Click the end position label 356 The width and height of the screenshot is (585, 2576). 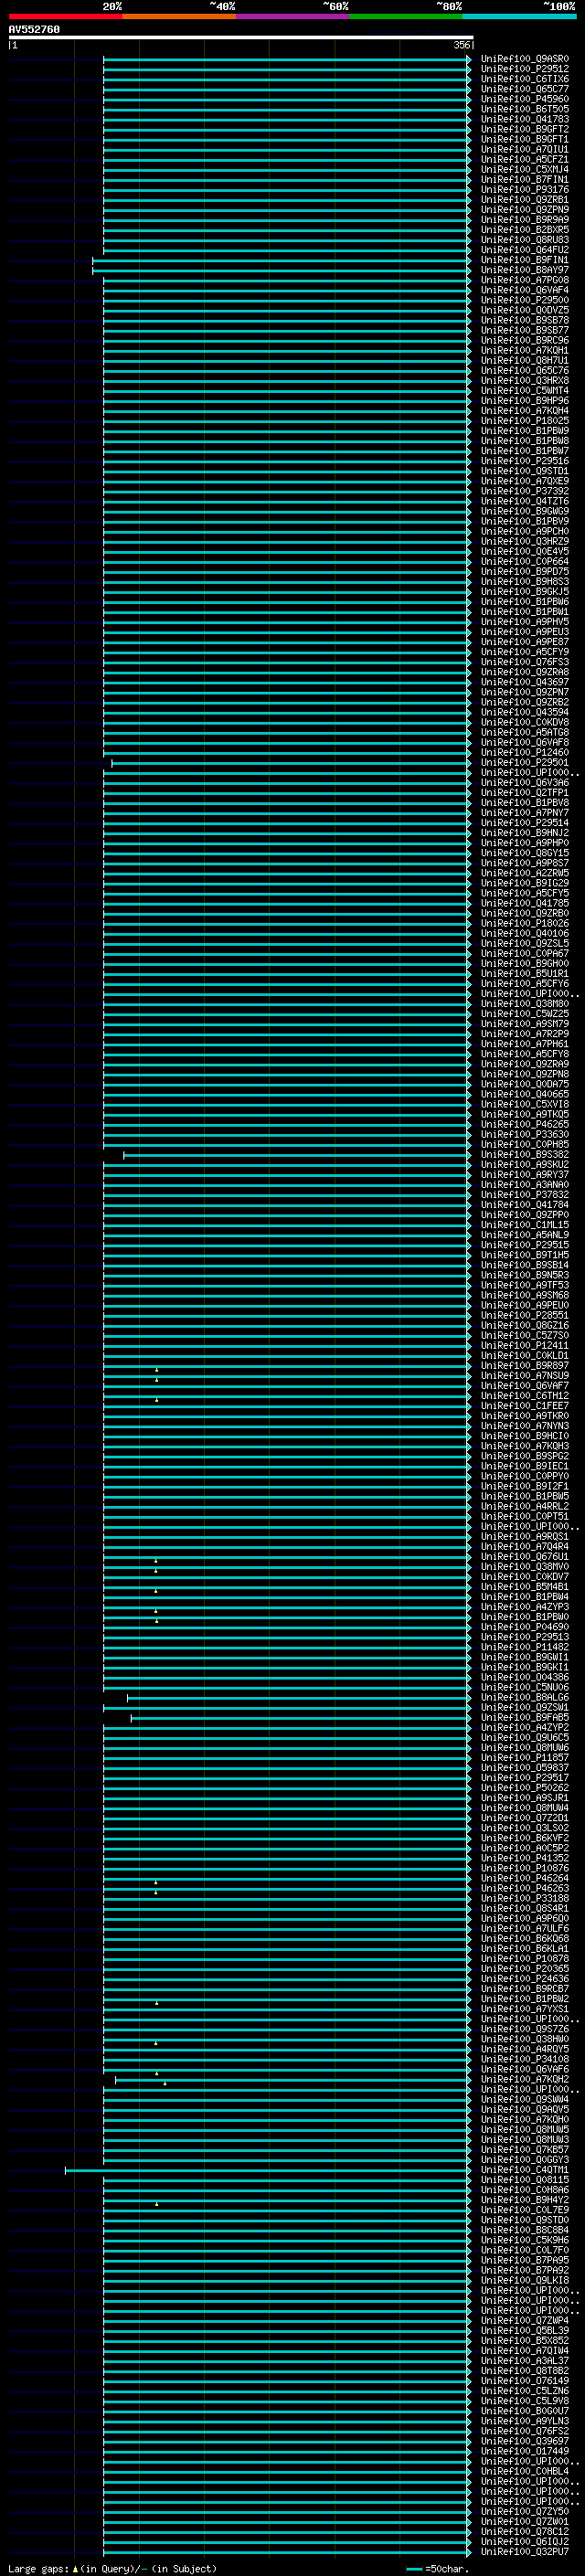click(x=462, y=45)
